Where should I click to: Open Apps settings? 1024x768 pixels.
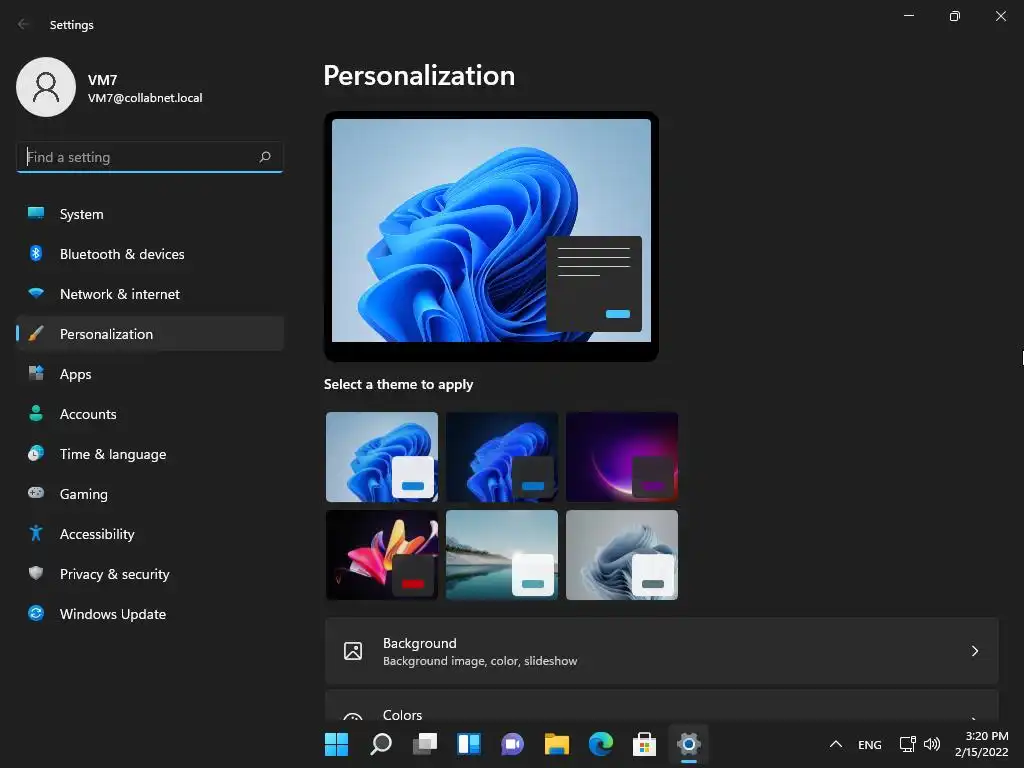click(150, 374)
